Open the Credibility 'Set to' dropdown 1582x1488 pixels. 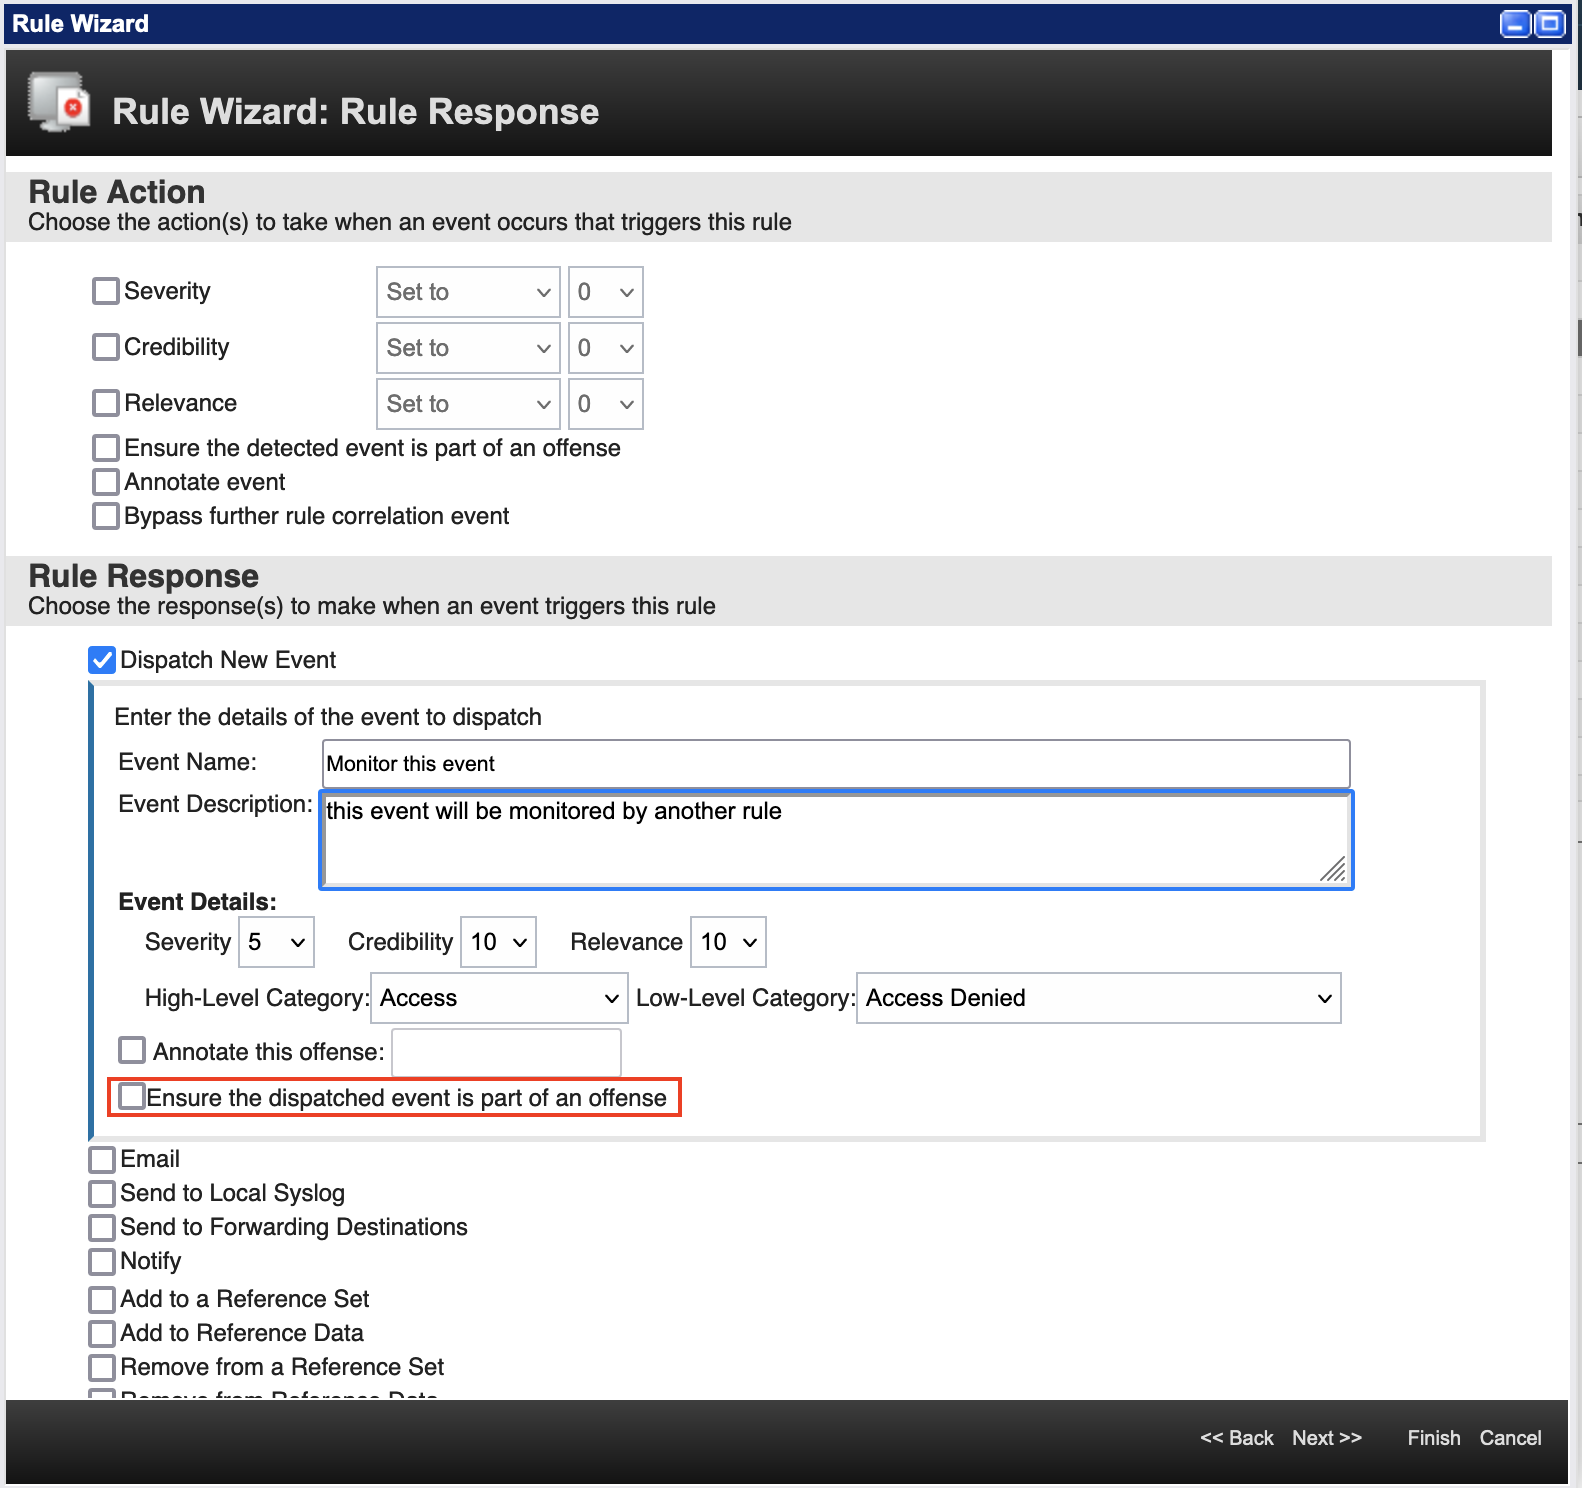pos(468,348)
